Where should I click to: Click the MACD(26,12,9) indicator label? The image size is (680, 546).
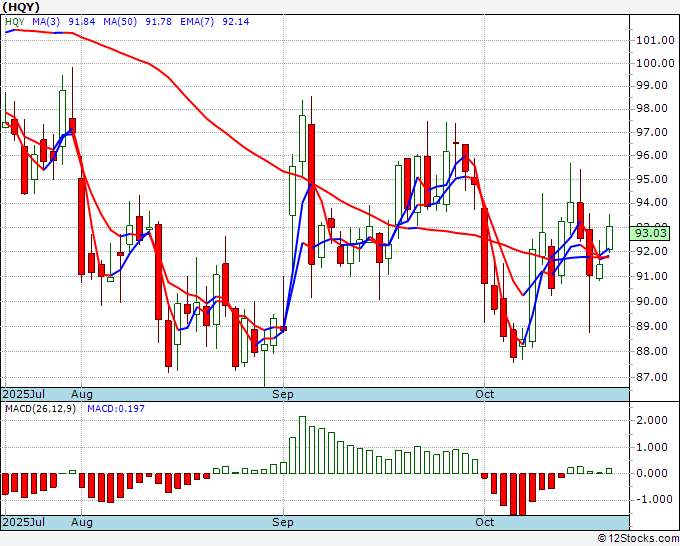pos(40,409)
